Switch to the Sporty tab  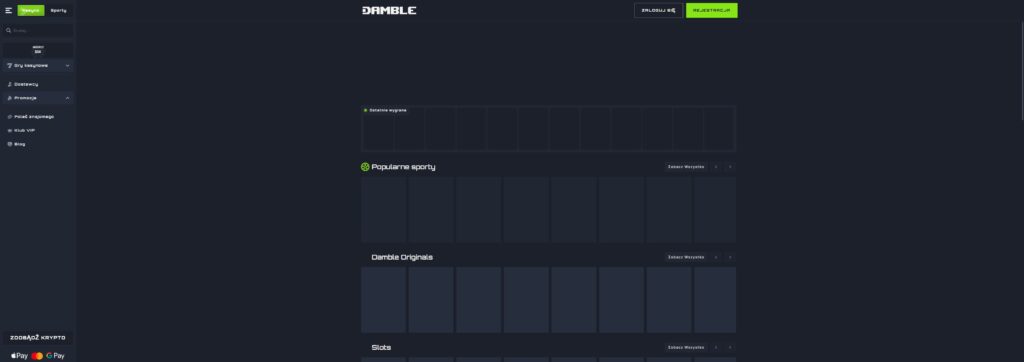click(x=59, y=10)
